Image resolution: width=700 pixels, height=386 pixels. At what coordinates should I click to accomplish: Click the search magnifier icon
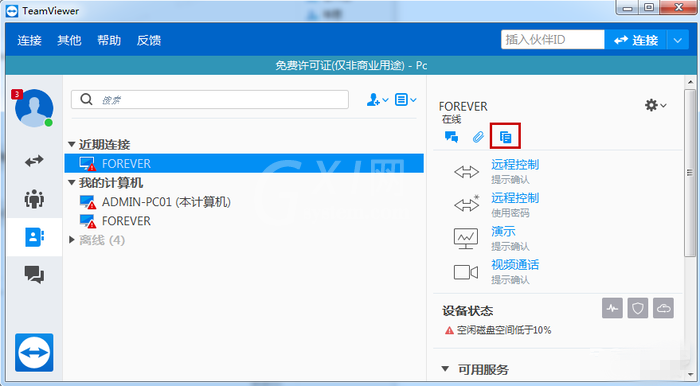click(x=86, y=99)
